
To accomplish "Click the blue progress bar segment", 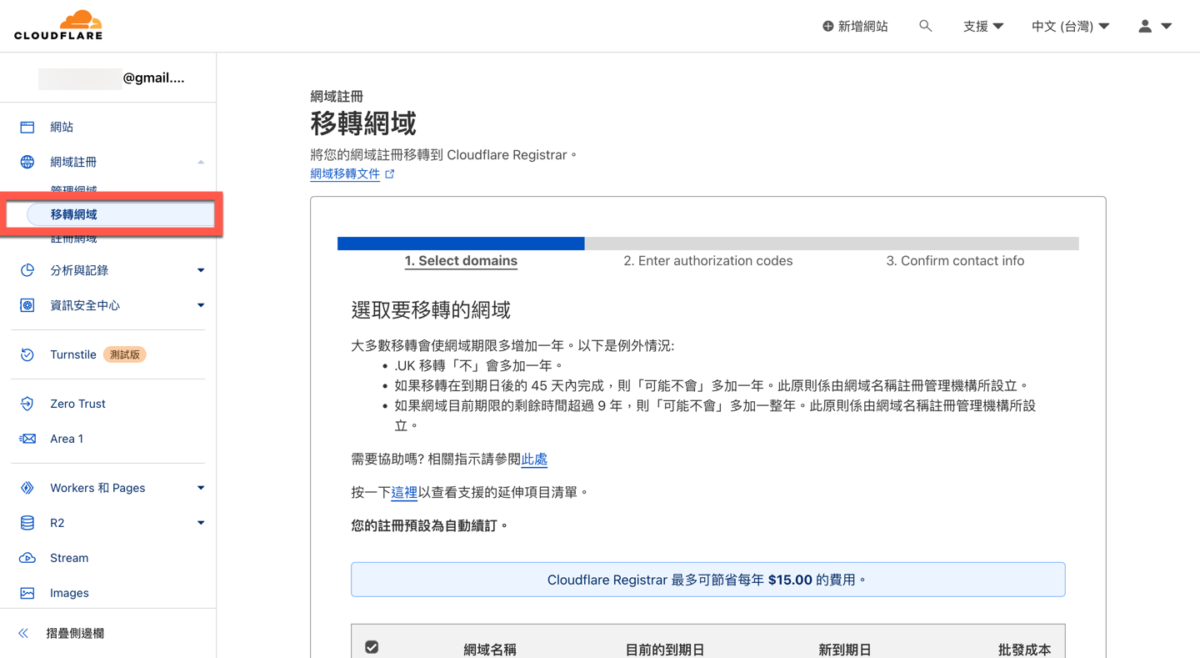I will (461, 243).
